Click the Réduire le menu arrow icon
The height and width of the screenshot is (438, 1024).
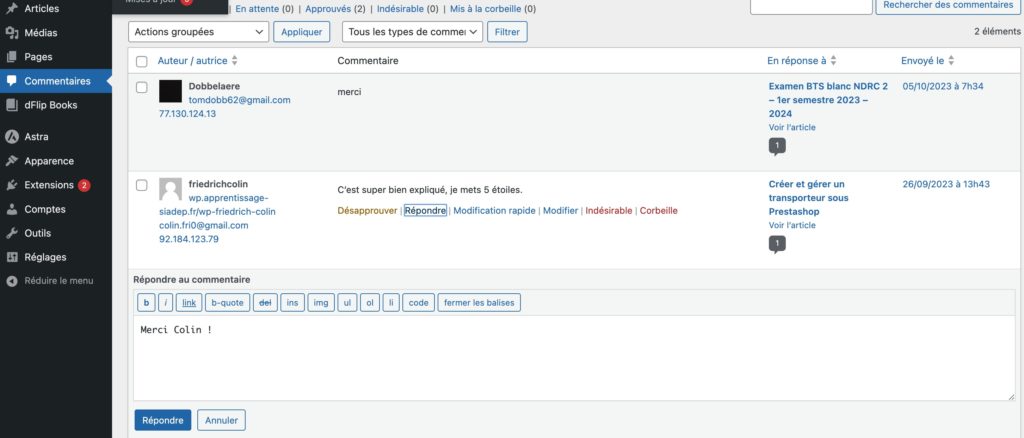(11, 281)
